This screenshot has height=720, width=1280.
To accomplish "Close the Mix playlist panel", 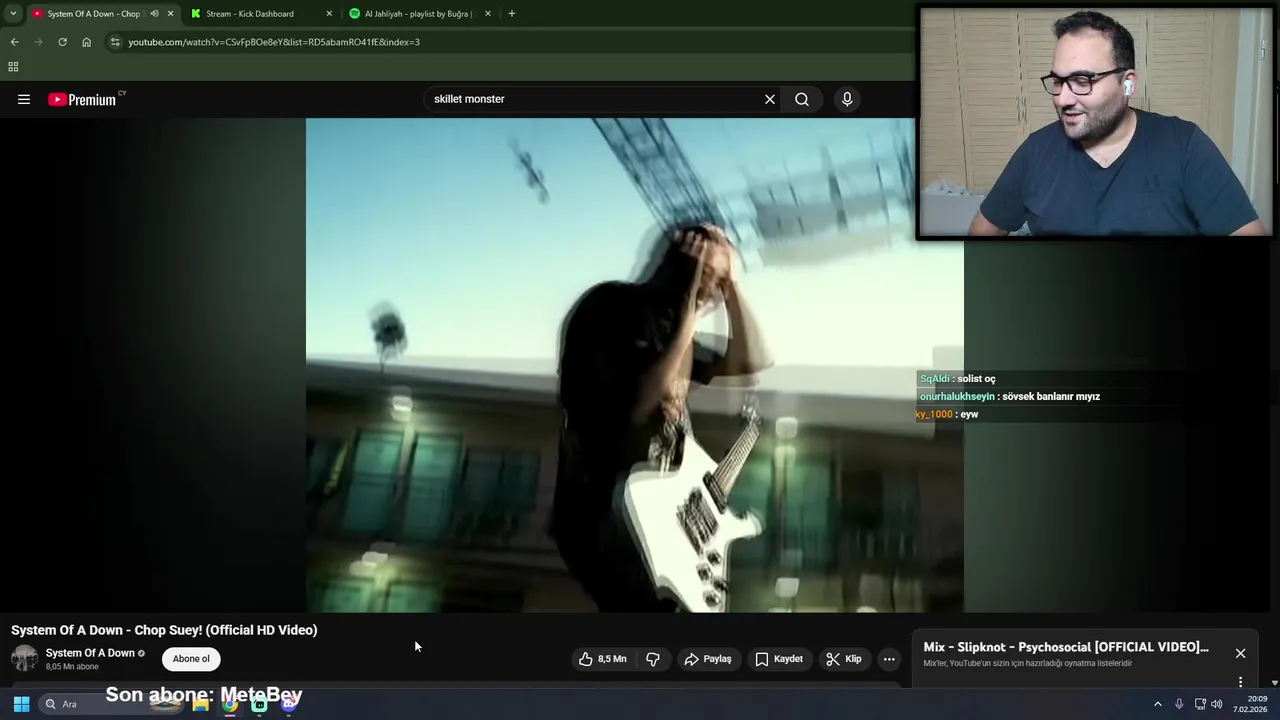I will click(x=1240, y=653).
